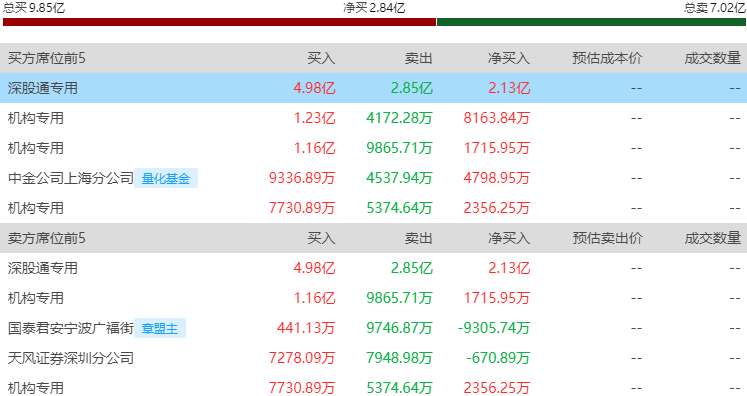Screen dimensions: 747x396
Task: Select the -9305.74万 net buy value
Action: [x=494, y=328]
